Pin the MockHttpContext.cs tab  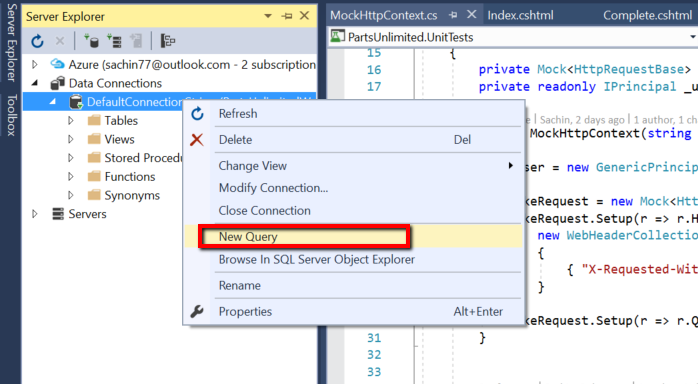[453, 15]
